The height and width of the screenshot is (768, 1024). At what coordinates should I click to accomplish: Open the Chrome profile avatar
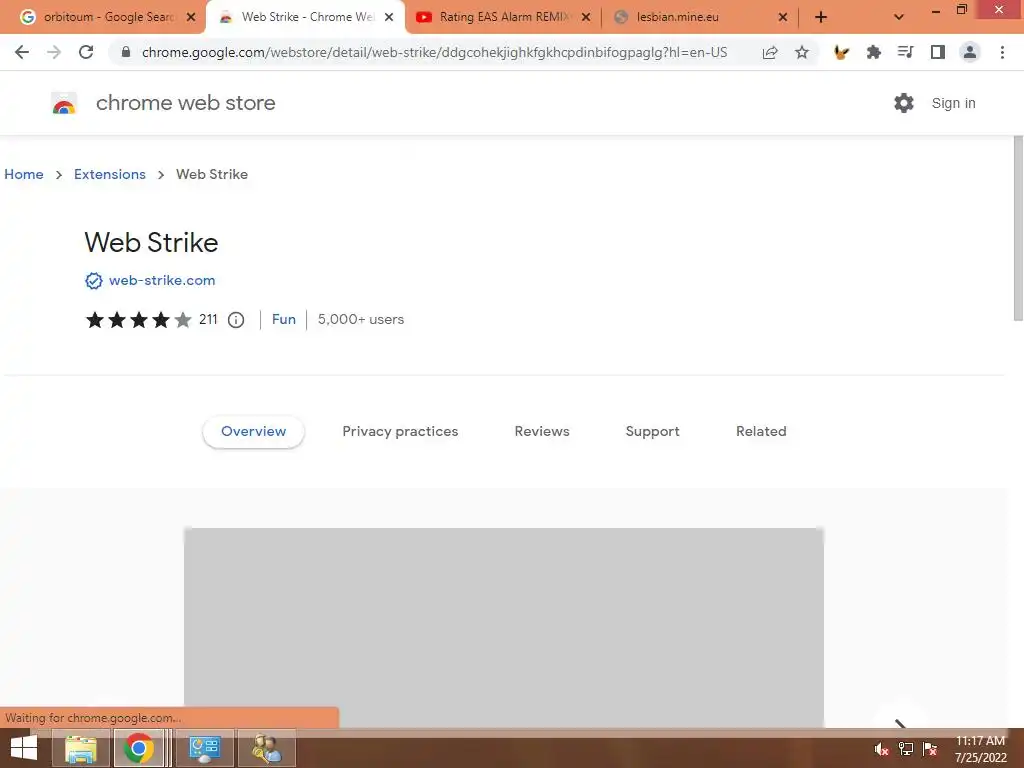pyautogui.click(x=970, y=52)
